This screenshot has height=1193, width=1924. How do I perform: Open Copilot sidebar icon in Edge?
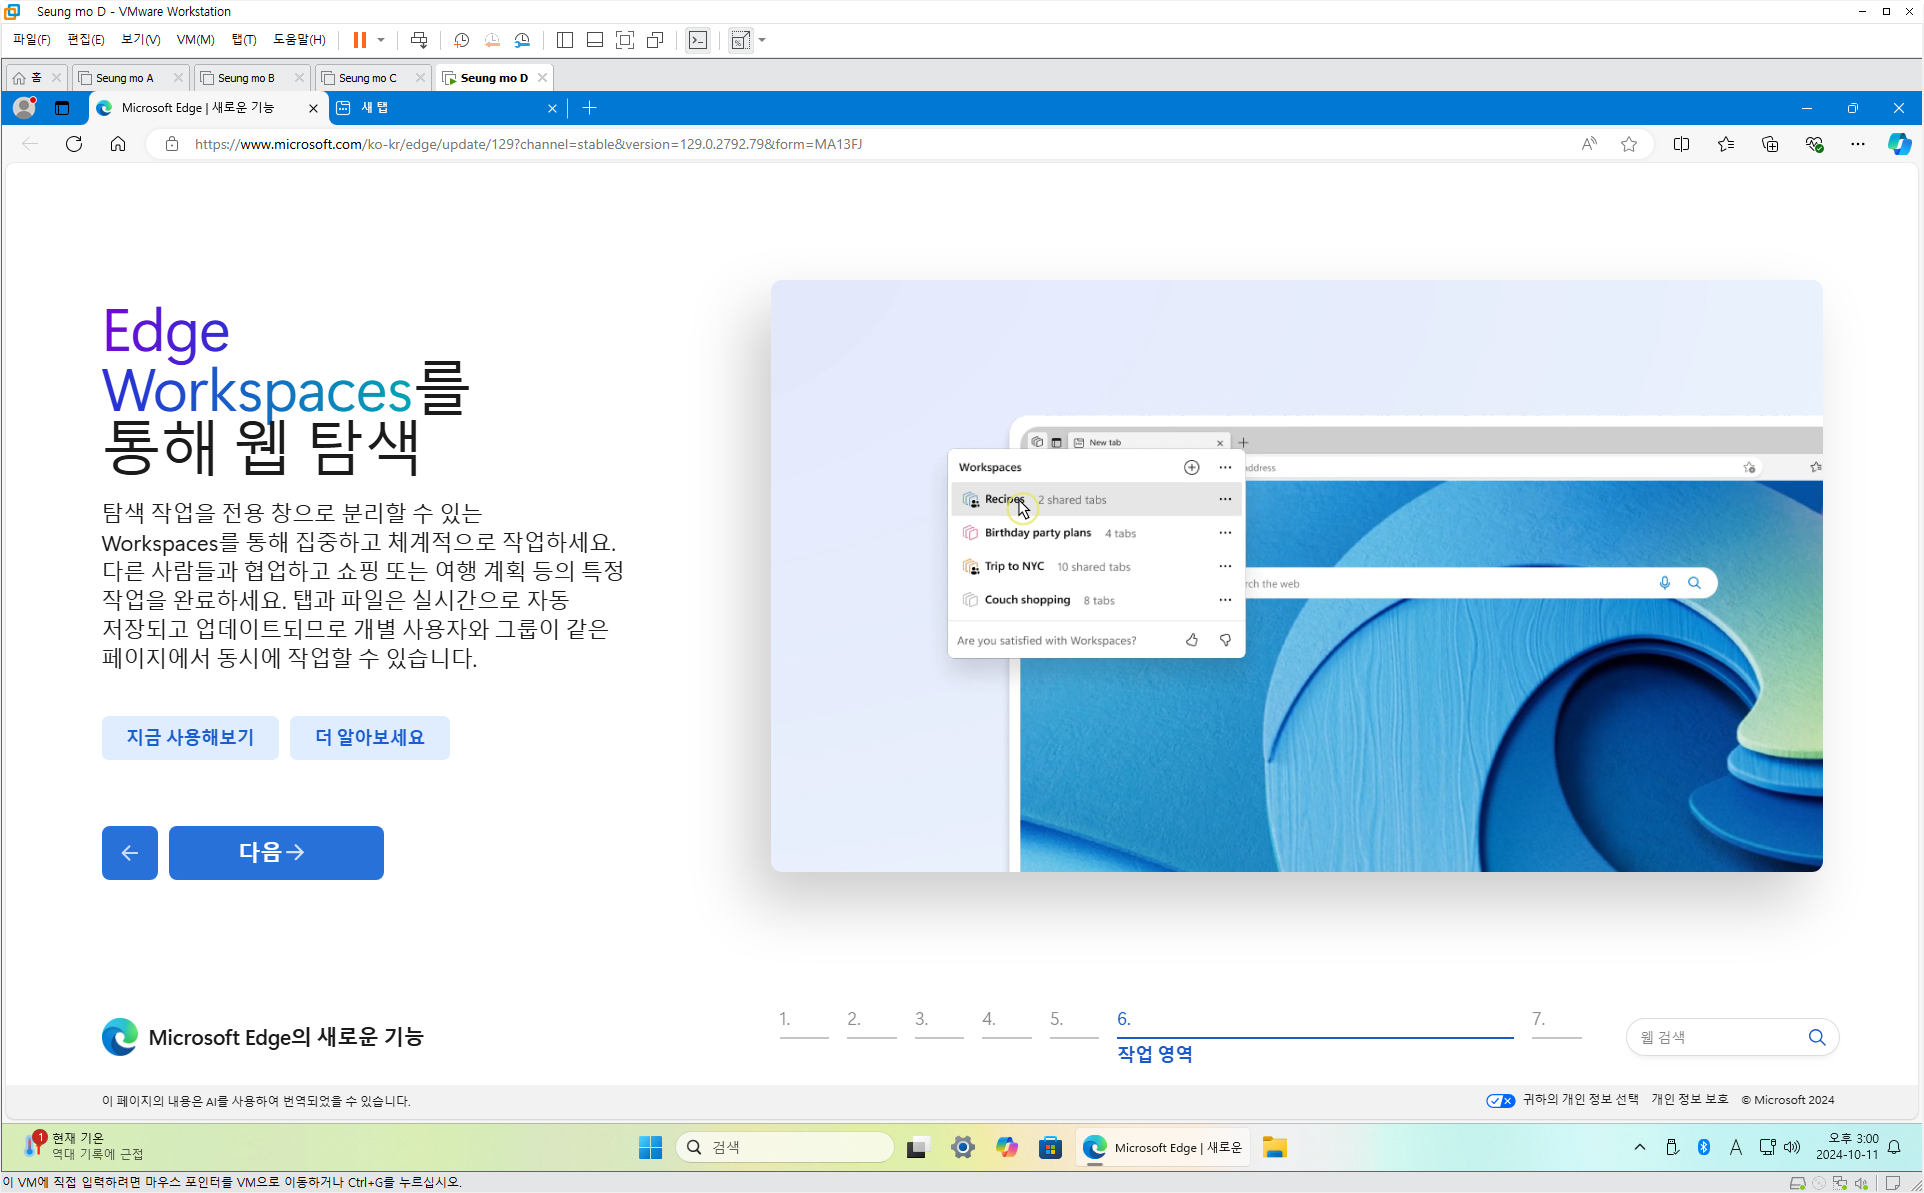tap(1898, 144)
